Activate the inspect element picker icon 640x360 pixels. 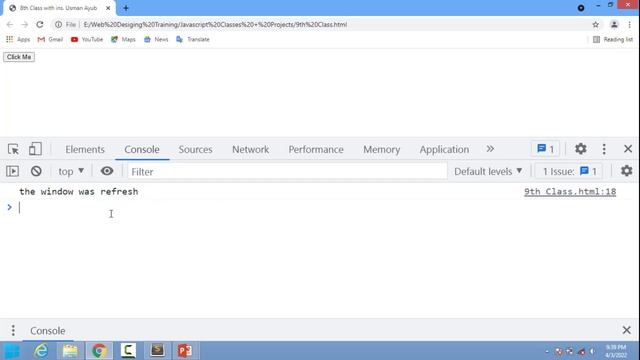tap(13, 149)
